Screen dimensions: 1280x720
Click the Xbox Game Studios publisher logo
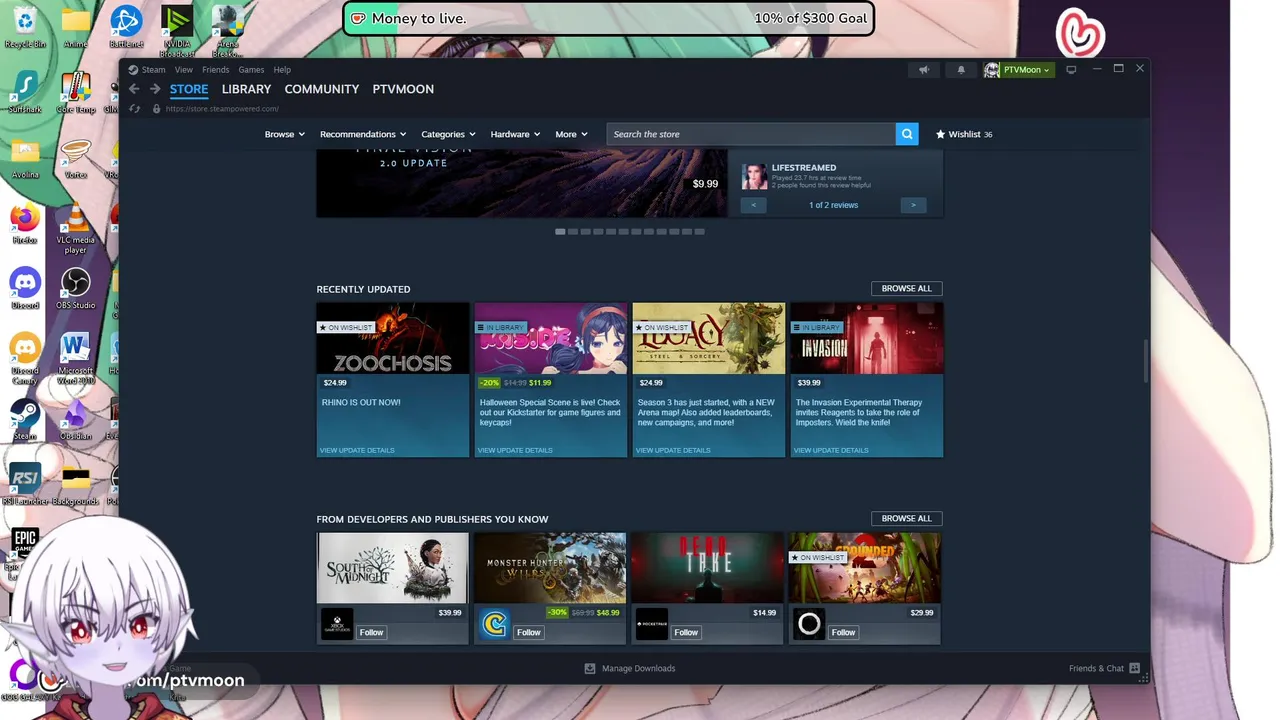click(x=337, y=624)
